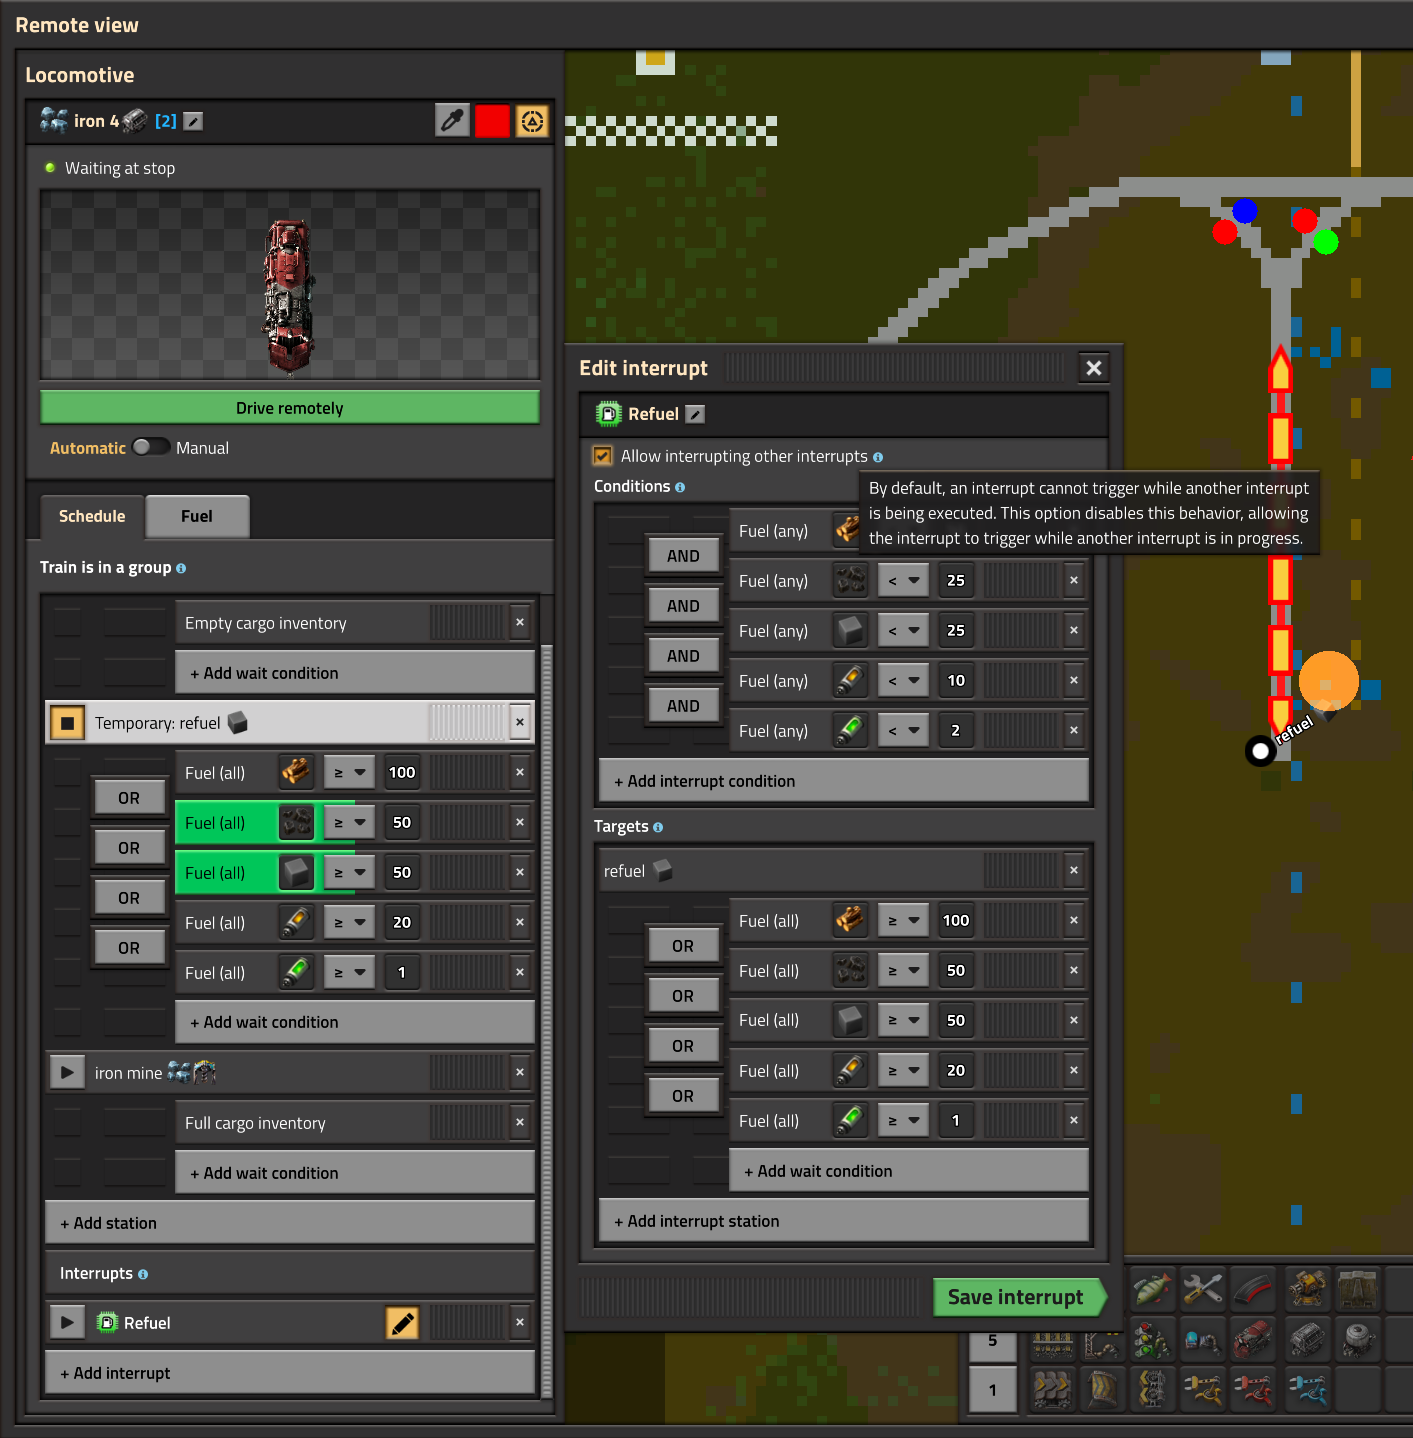Select the repair pack wrench icon

point(1202,1289)
